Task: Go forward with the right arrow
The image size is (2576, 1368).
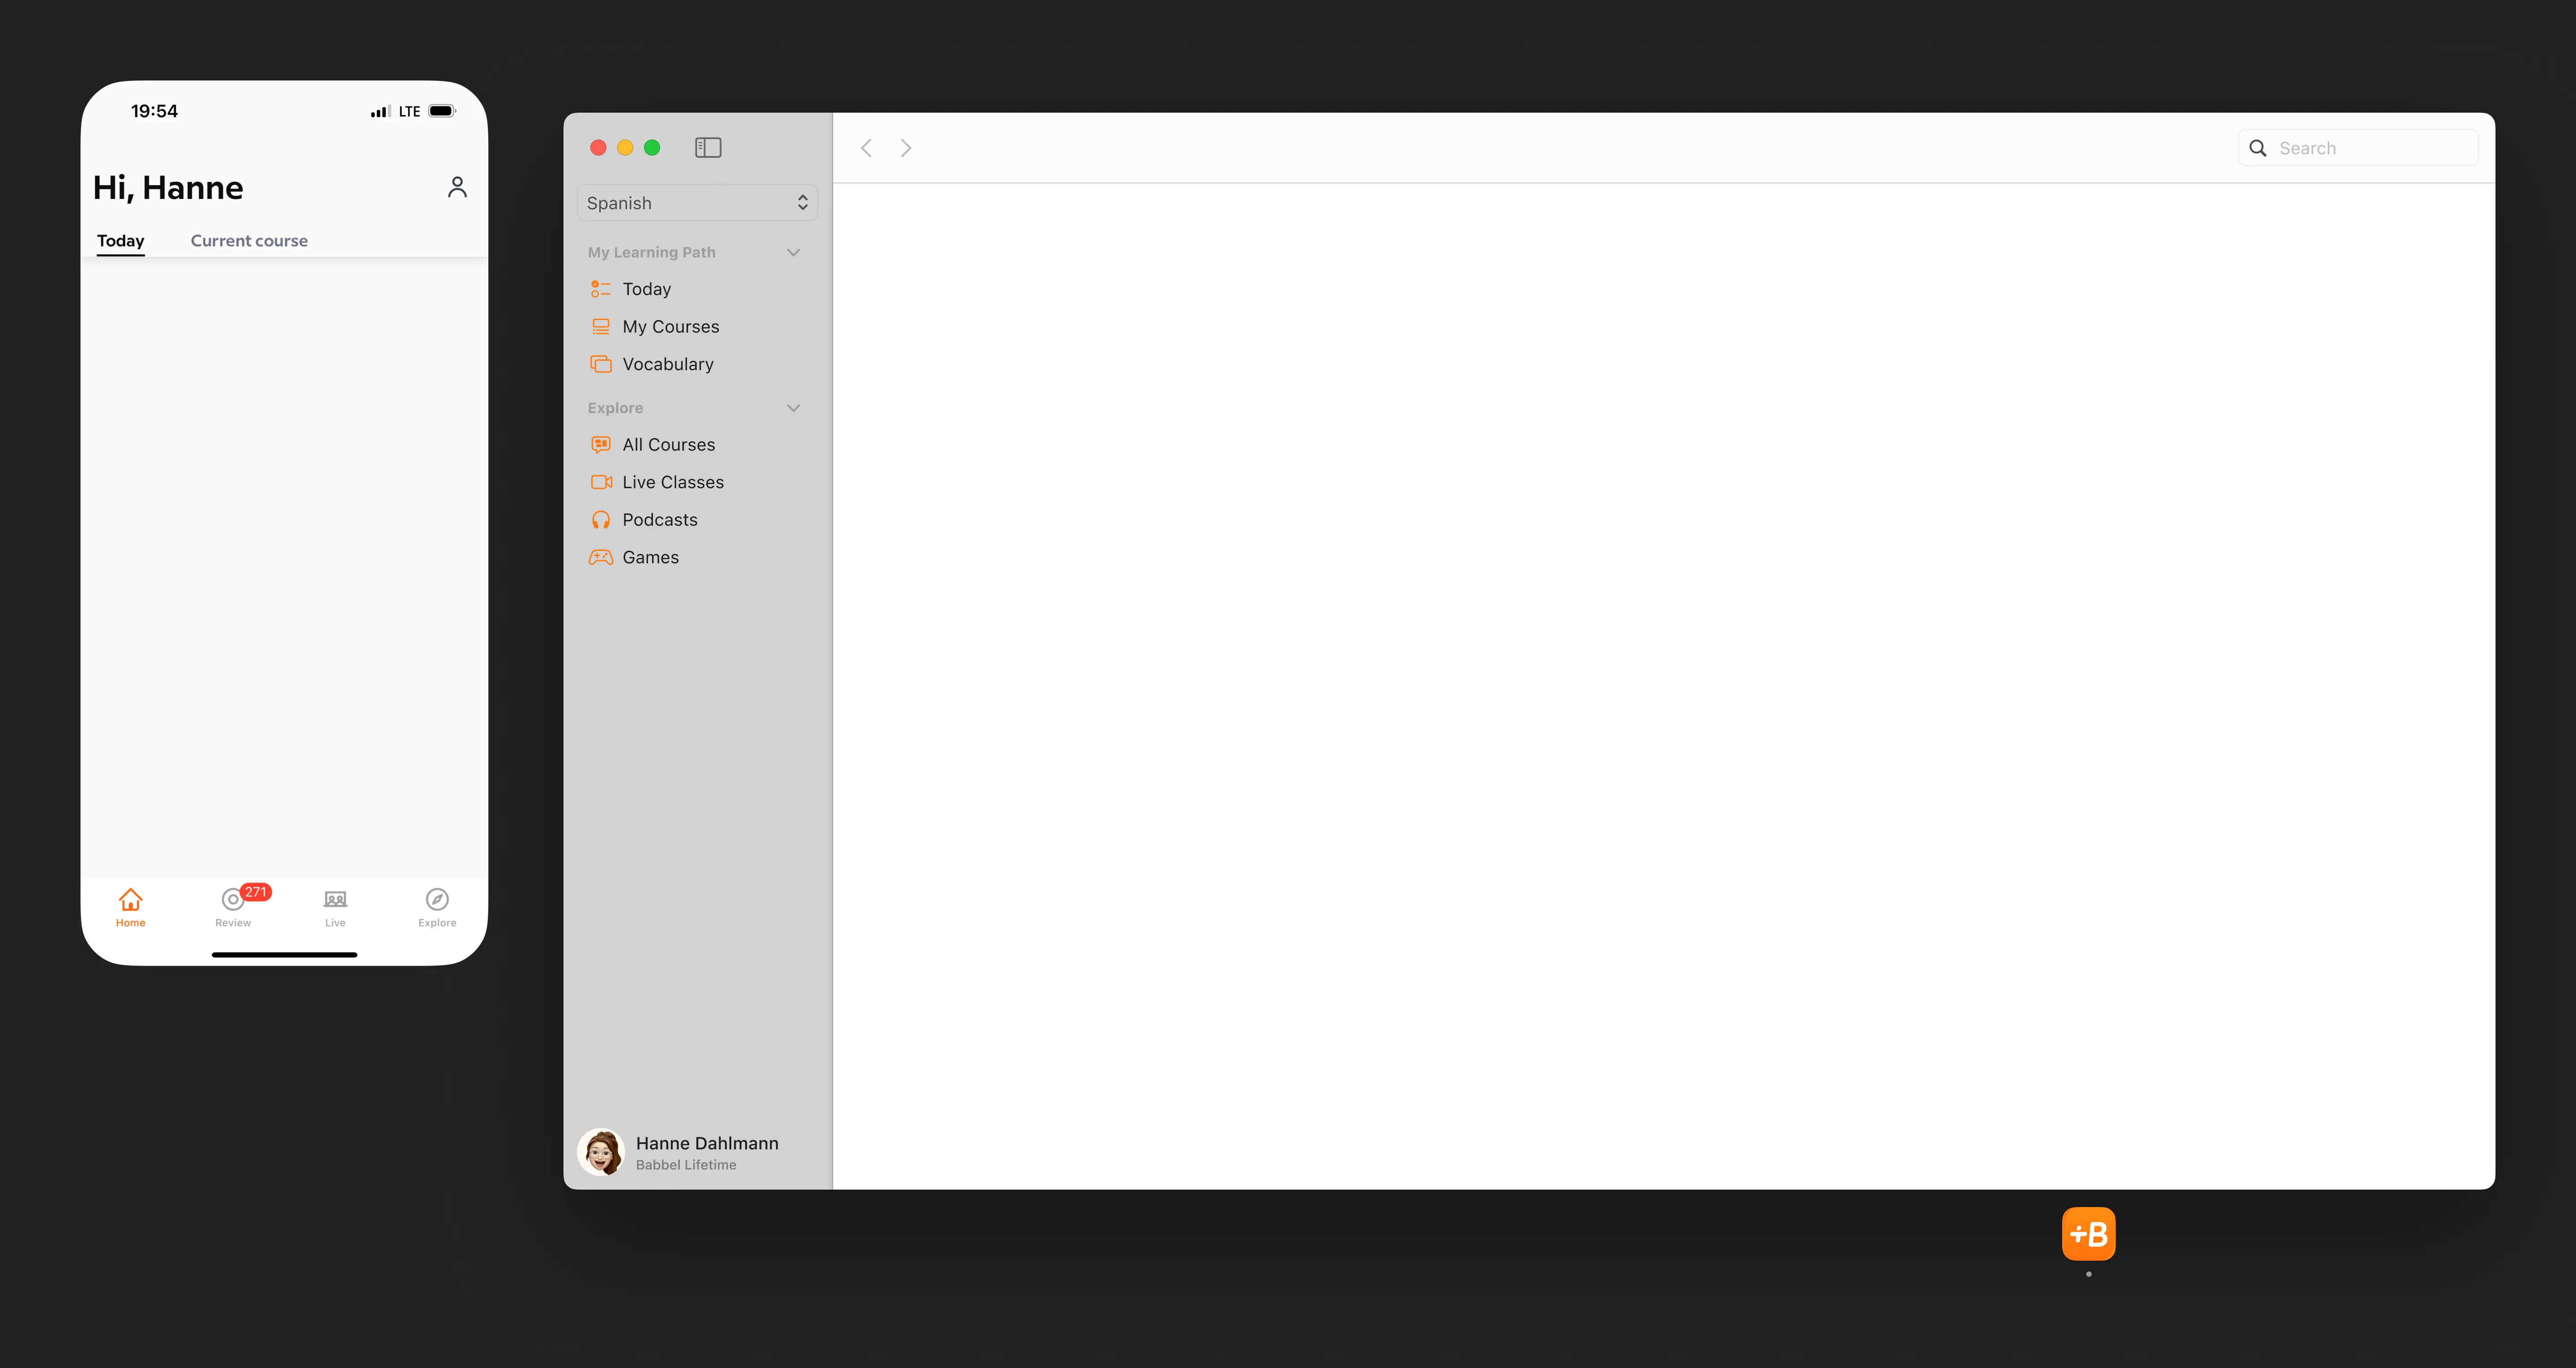Action: pyautogui.click(x=906, y=148)
